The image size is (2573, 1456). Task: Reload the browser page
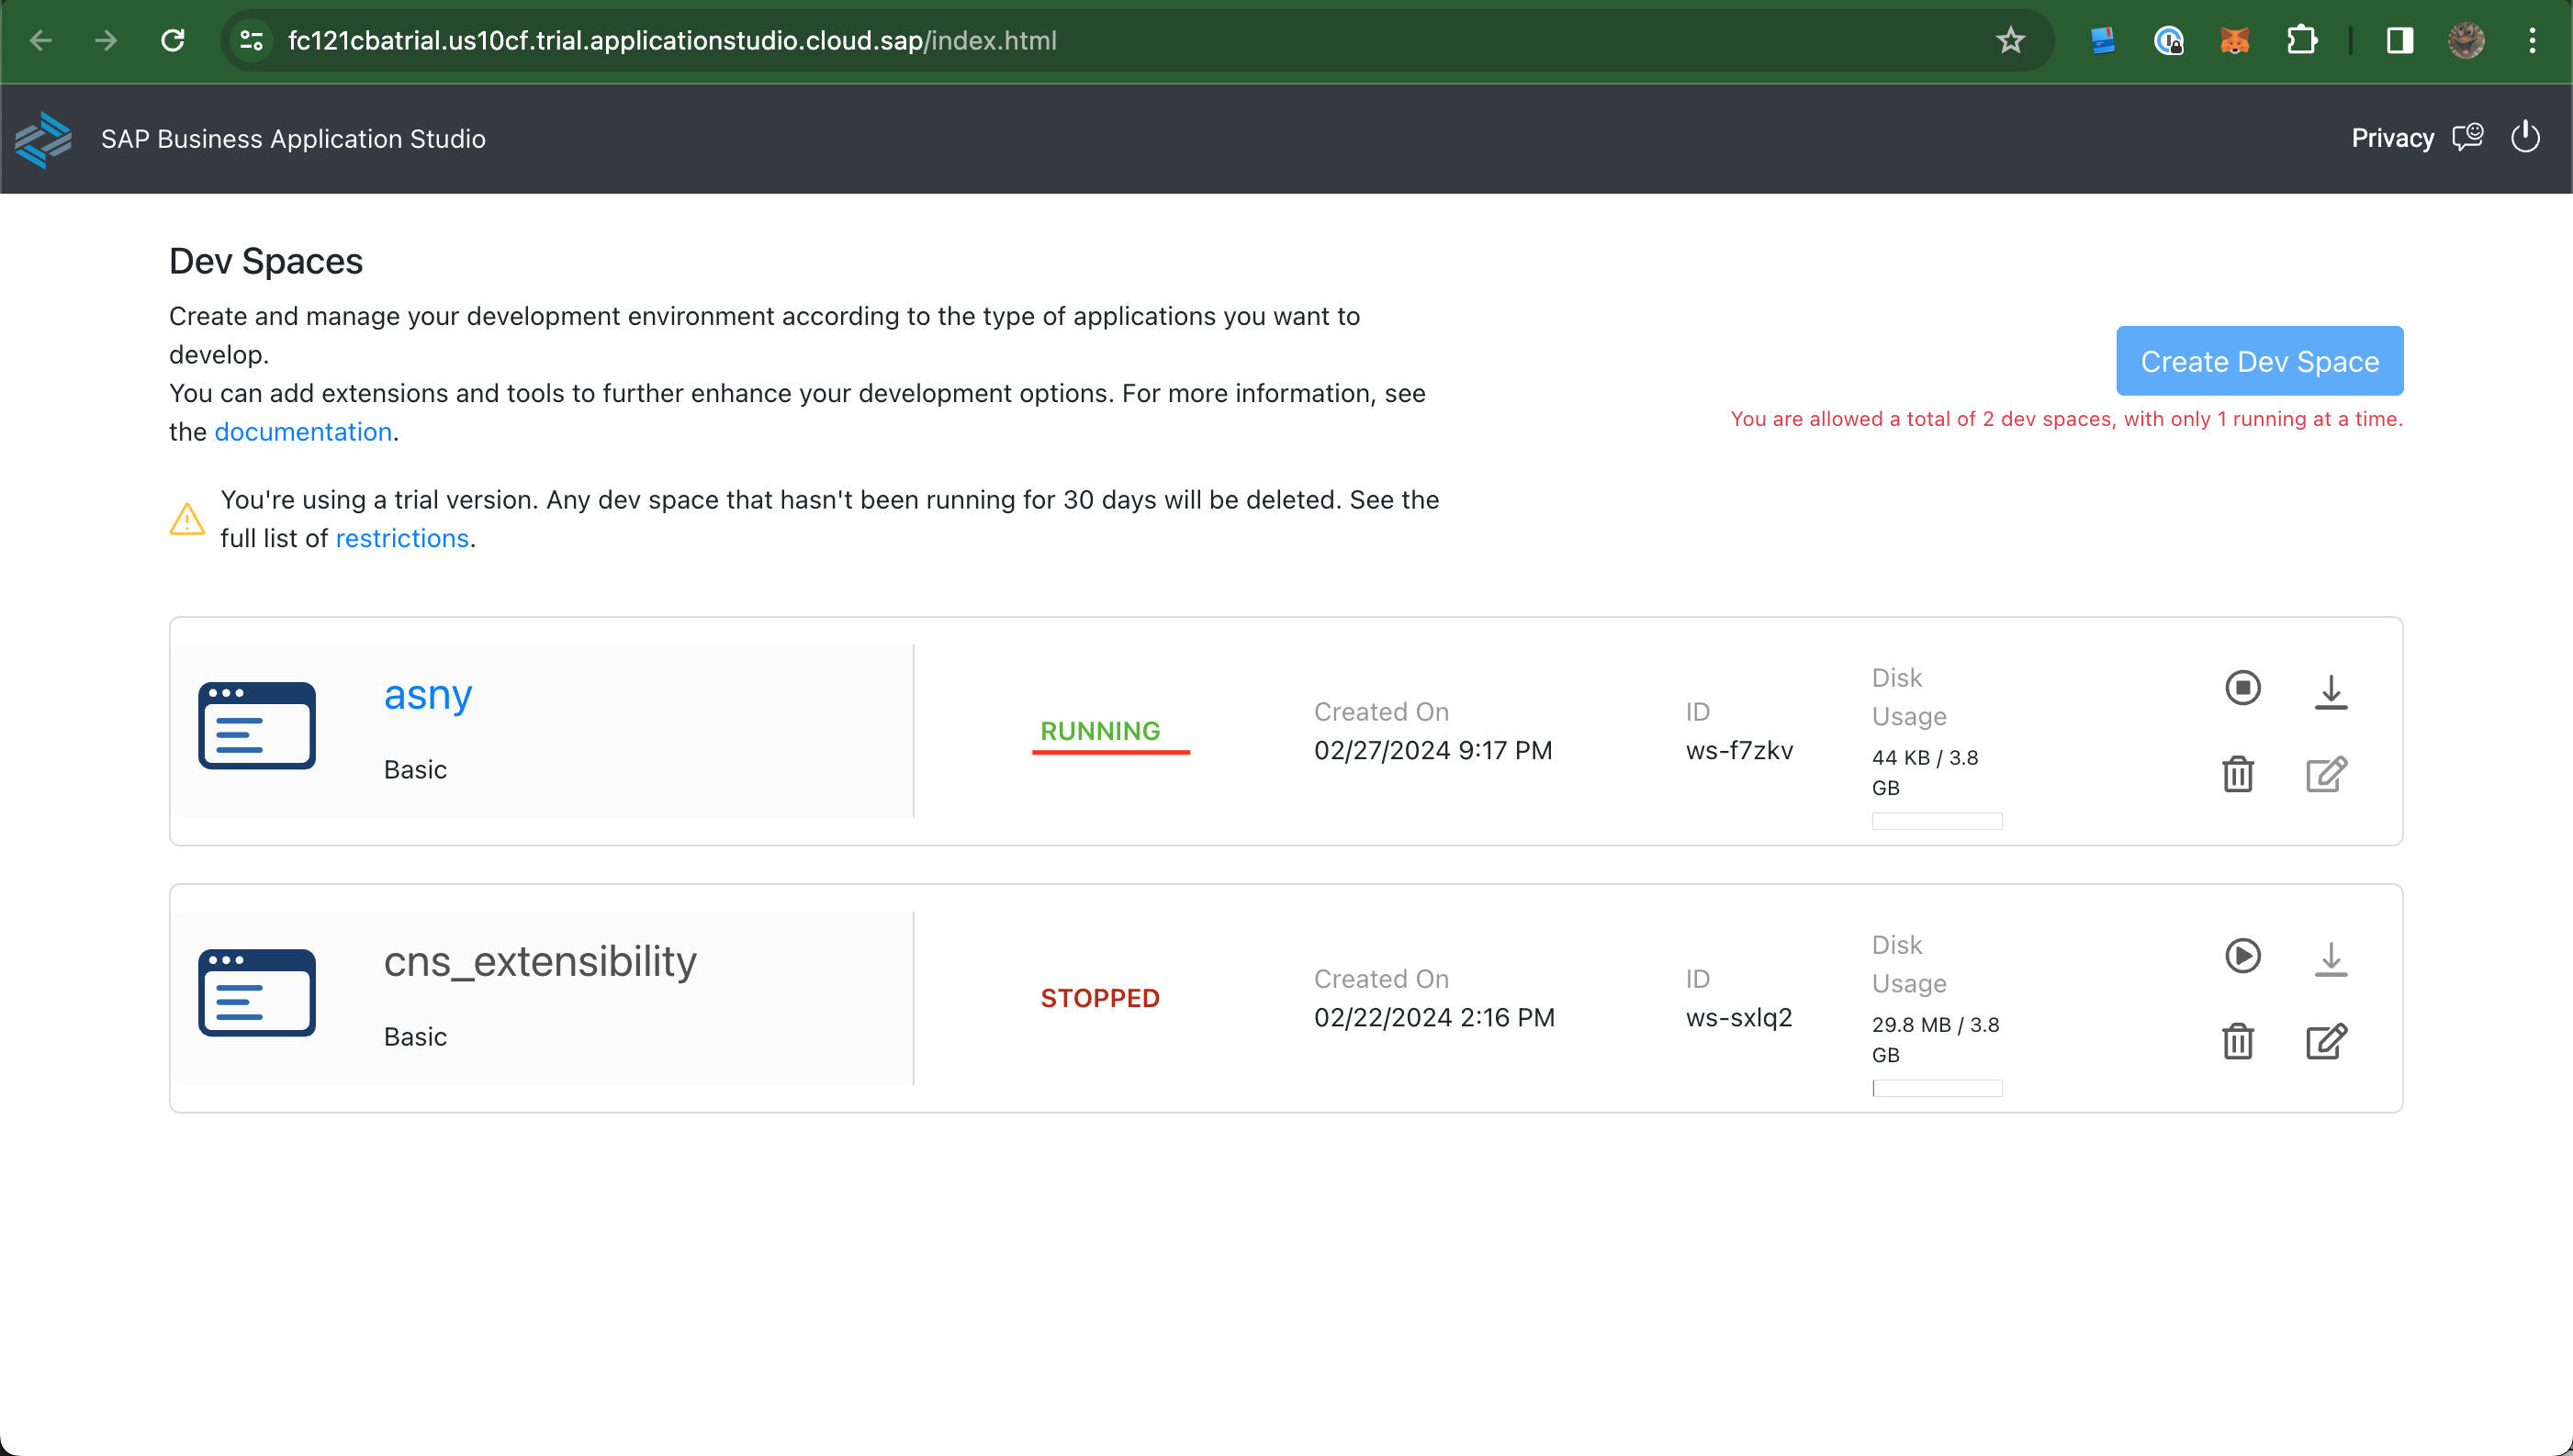pyautogui.click(x=173, y=41)
